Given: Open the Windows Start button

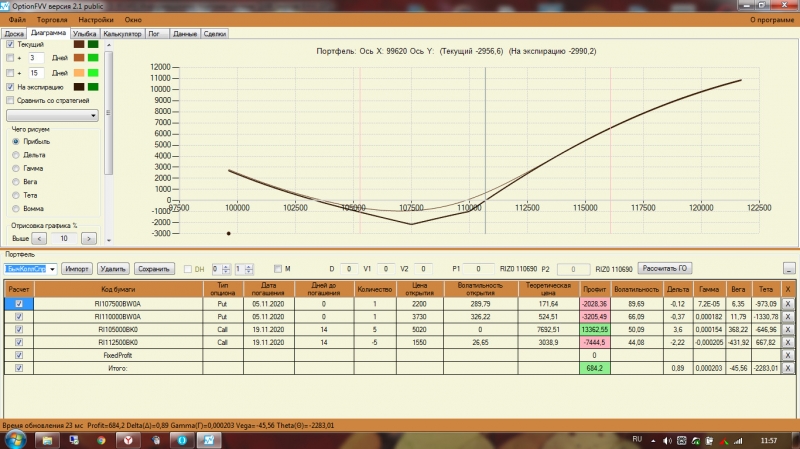Looking at the screenshot, I should pos(14,440).
